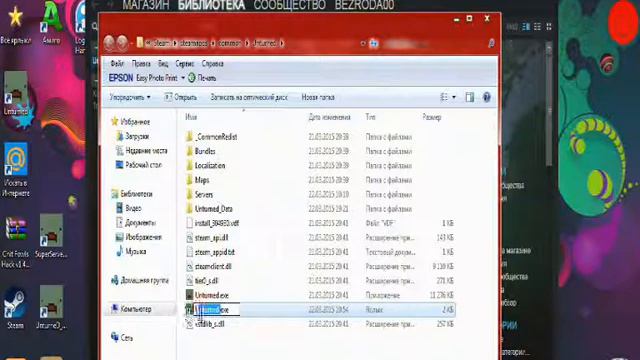Select the Amigo desktop shortcut

click(51, 18)
